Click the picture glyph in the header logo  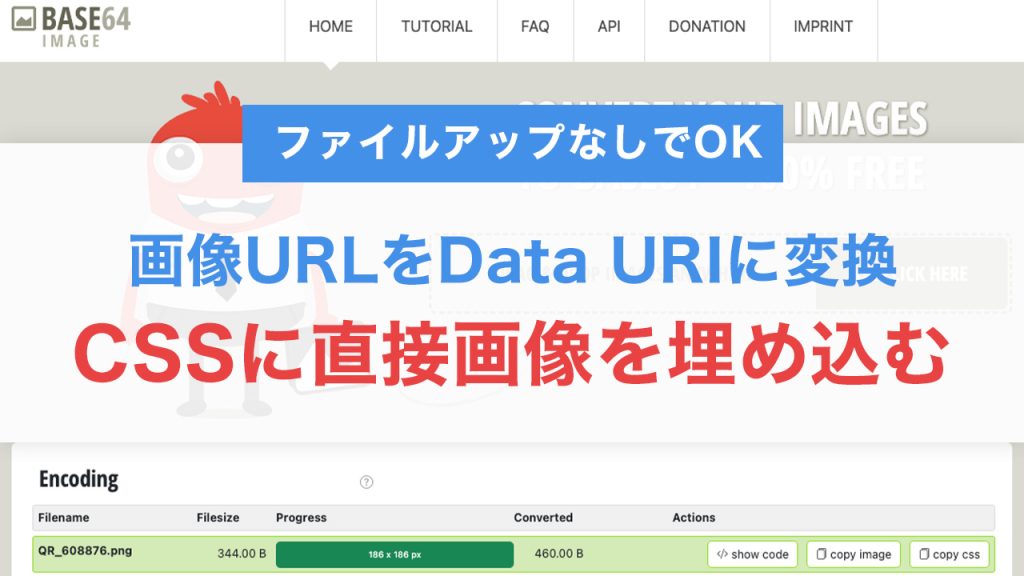(24, 18)
